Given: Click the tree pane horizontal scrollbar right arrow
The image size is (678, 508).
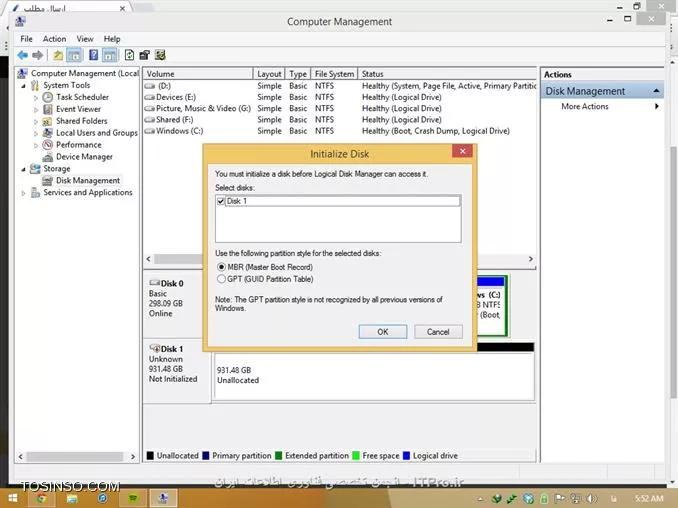Looking at the screenshot, I should 133,457.
